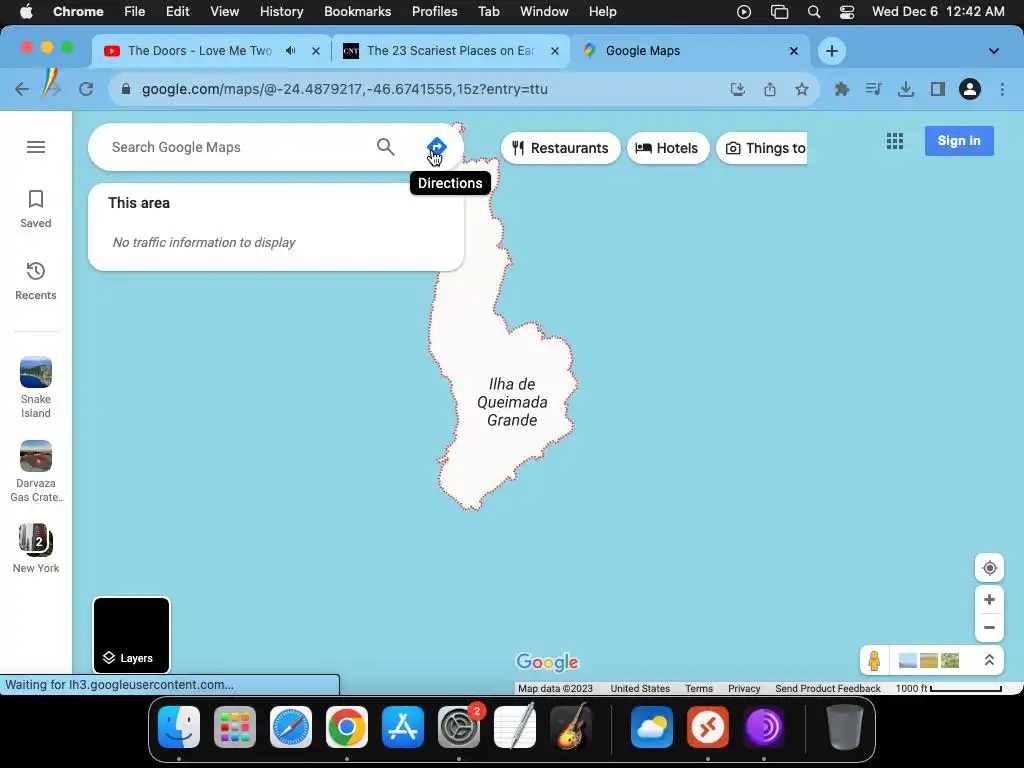
Task: Click the Sign in button
Action: point(959,141)
